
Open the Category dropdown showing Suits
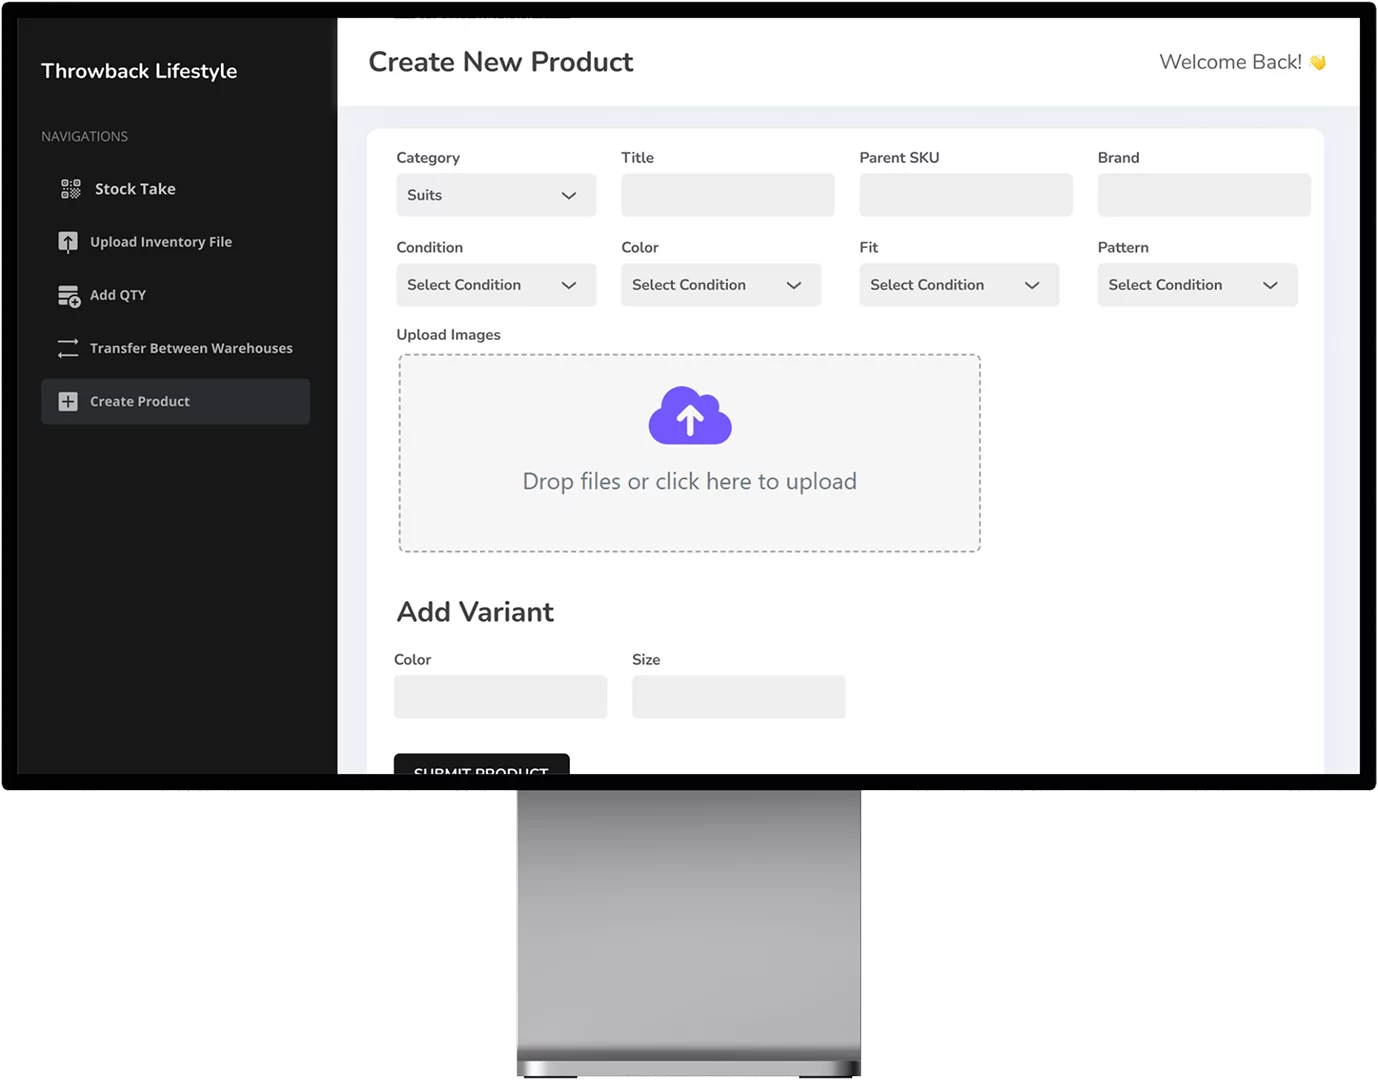click(x=495, y=195)
